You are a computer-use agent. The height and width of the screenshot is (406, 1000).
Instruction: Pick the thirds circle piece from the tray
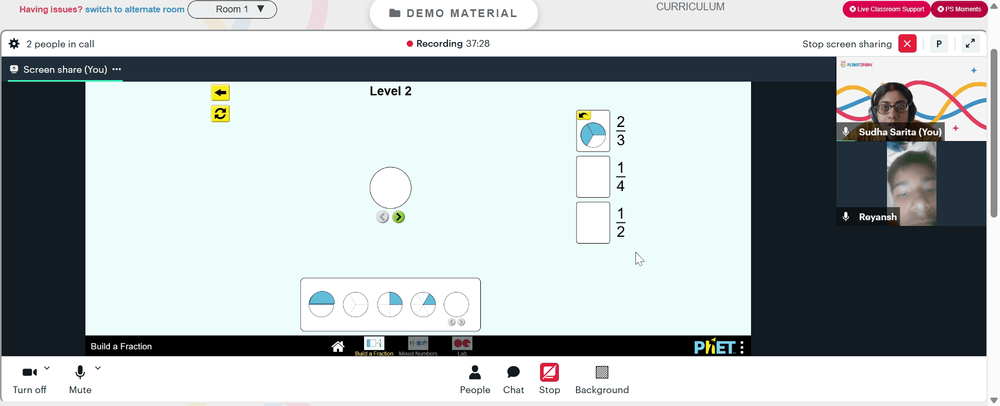pos(356,304)
